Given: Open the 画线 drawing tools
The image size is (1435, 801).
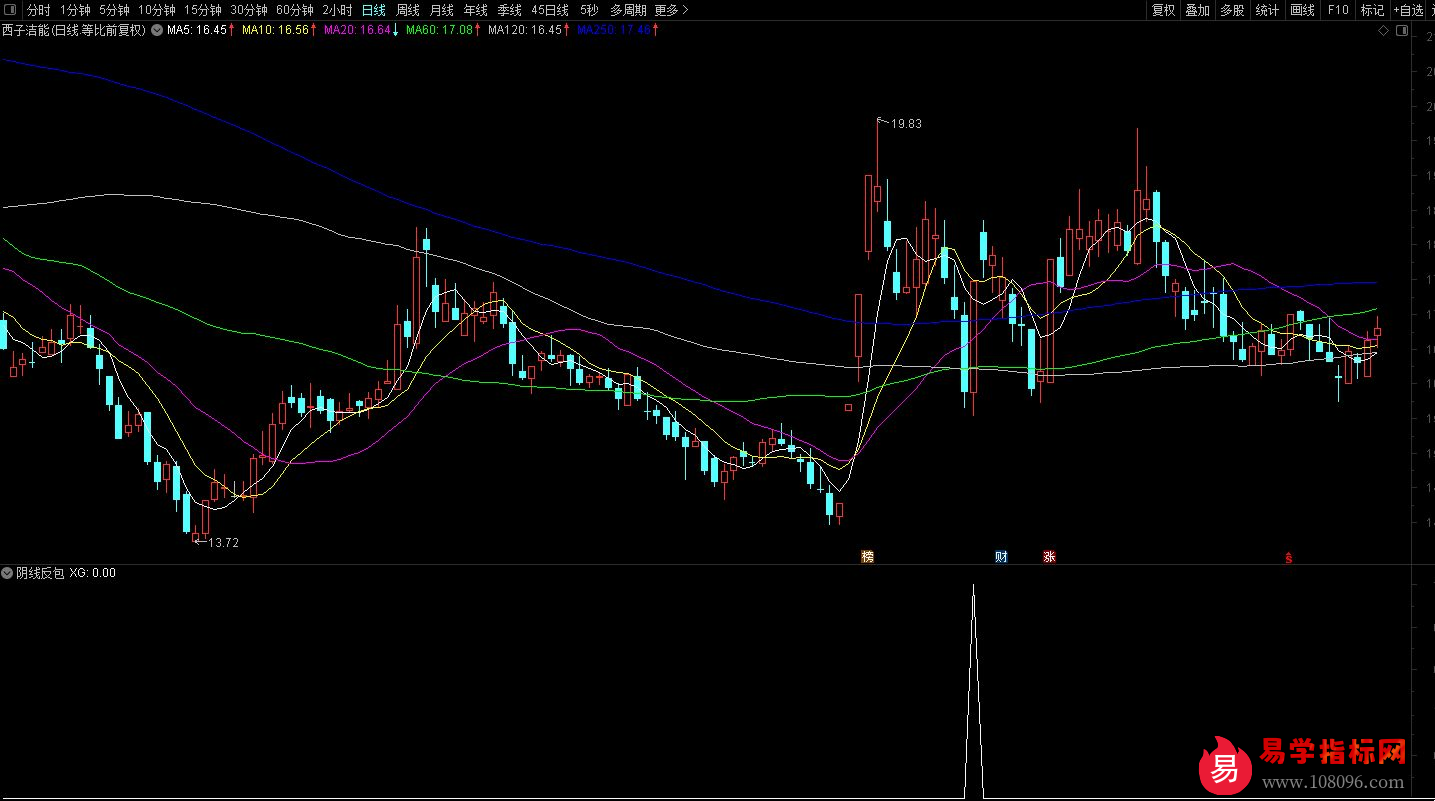Looking at the screenshot, I should click(x=1302, y=10).
